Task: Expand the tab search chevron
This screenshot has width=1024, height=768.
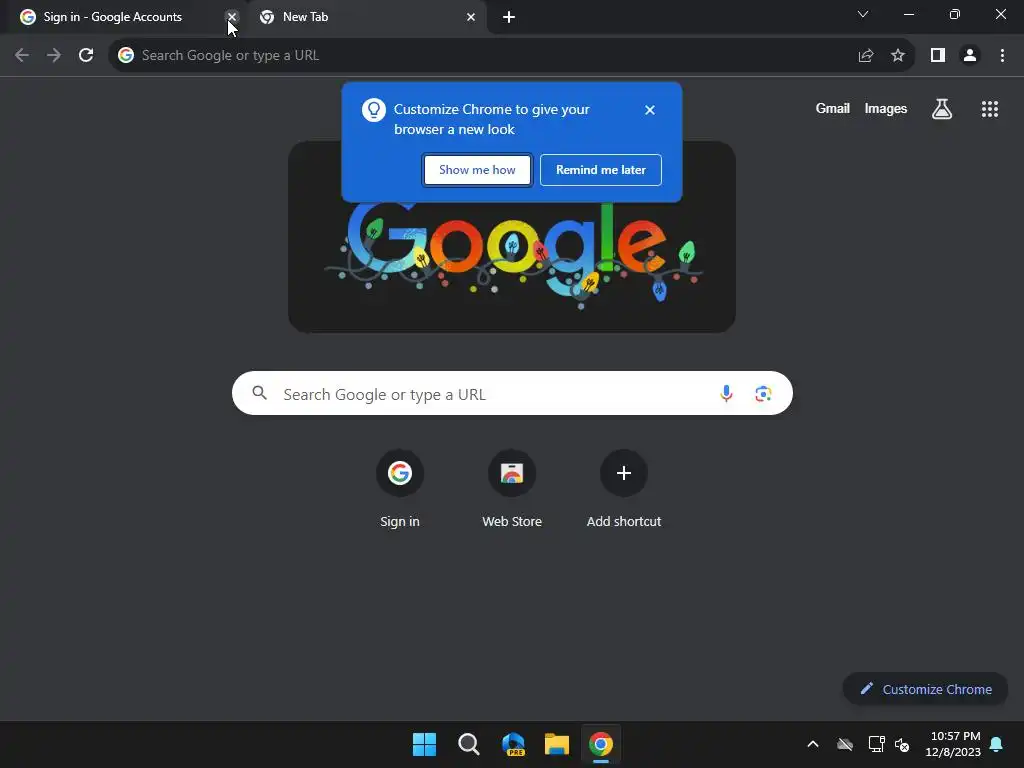Action: click(863, 14)
